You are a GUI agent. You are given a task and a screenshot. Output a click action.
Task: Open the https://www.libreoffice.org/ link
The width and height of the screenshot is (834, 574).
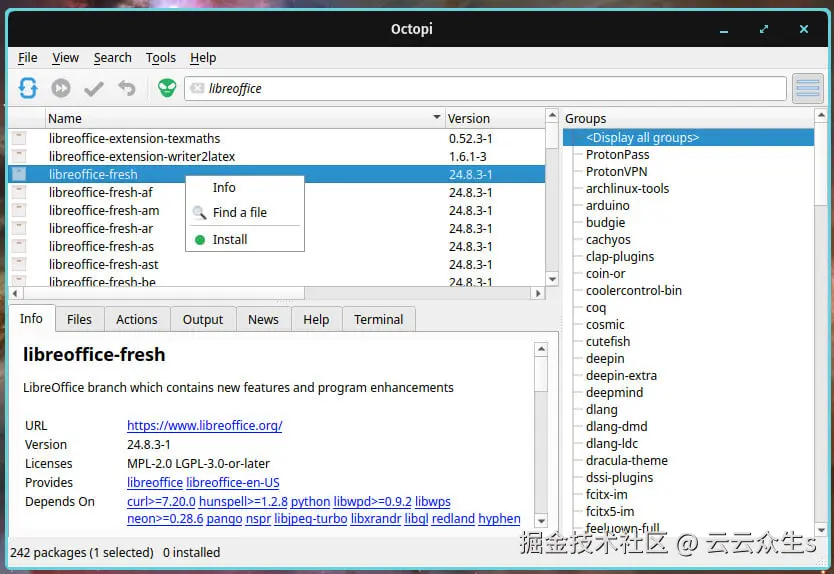coord(204,426)
